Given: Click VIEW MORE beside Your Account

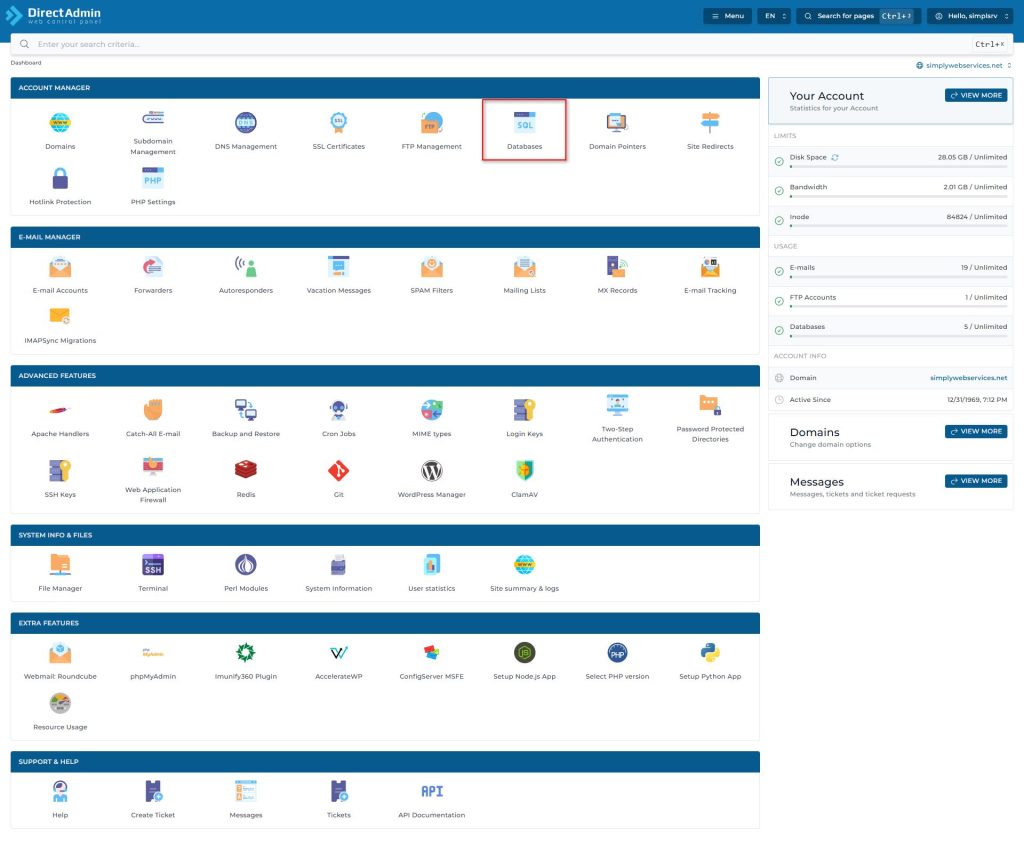Looking at the screenshot, I should [x=976, y=95].
